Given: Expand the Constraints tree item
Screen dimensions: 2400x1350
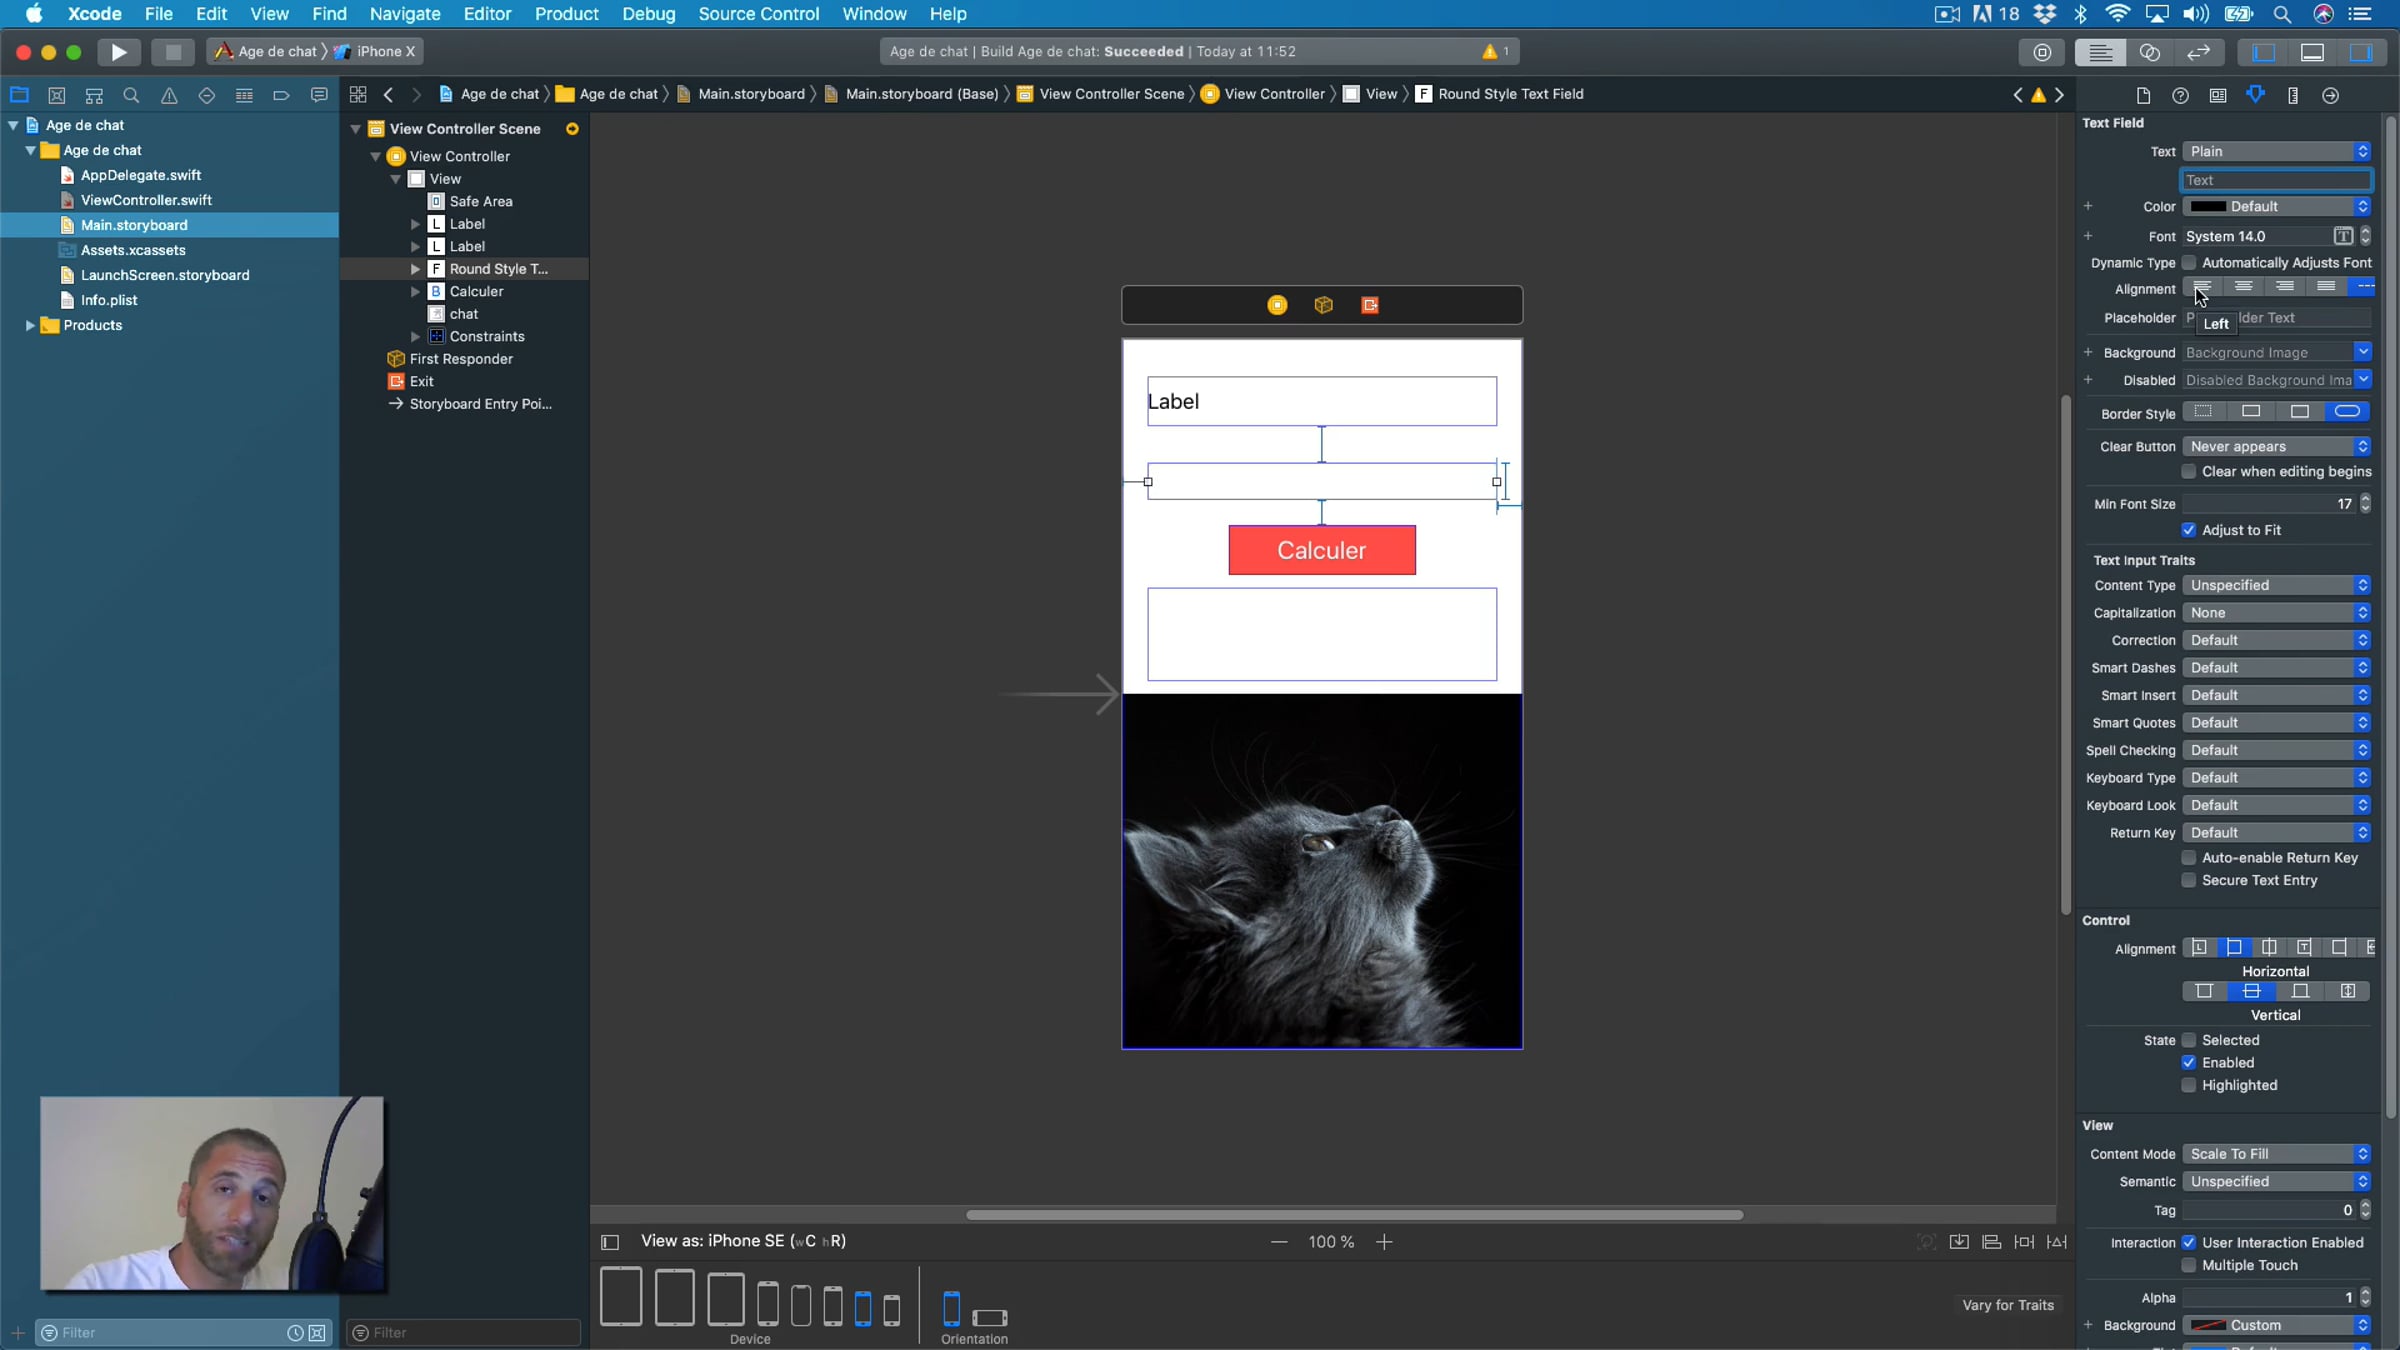Looking at the screenshot, I should tap(416, 337).
